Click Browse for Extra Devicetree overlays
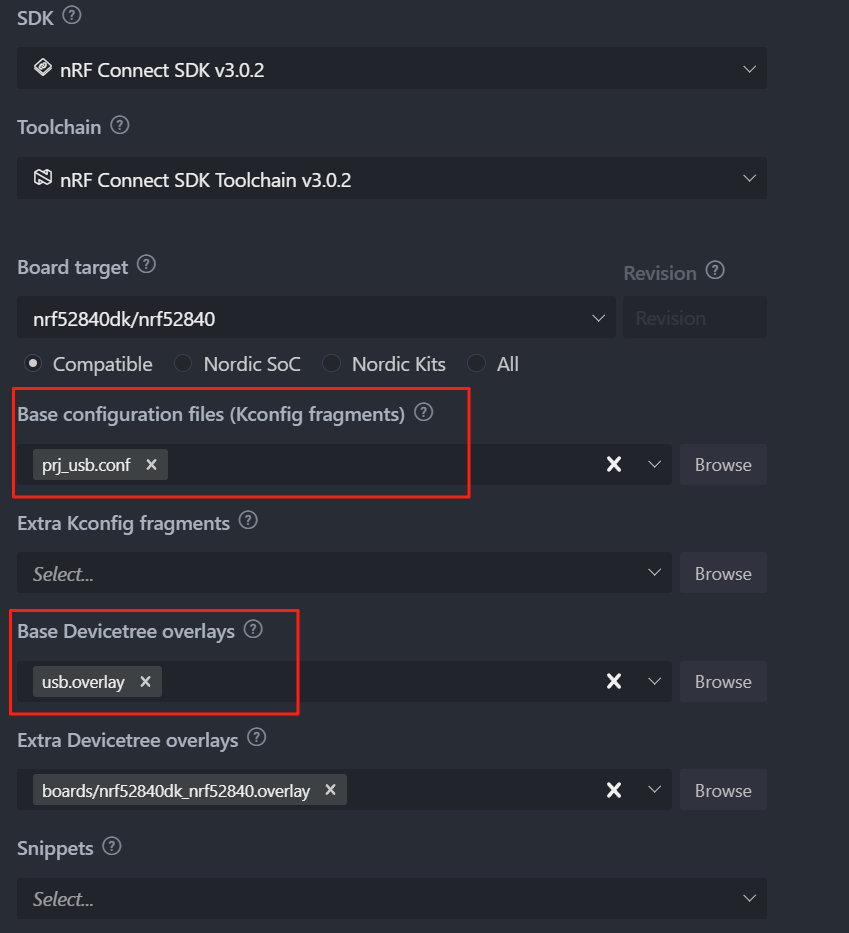 tap(723, 790)
